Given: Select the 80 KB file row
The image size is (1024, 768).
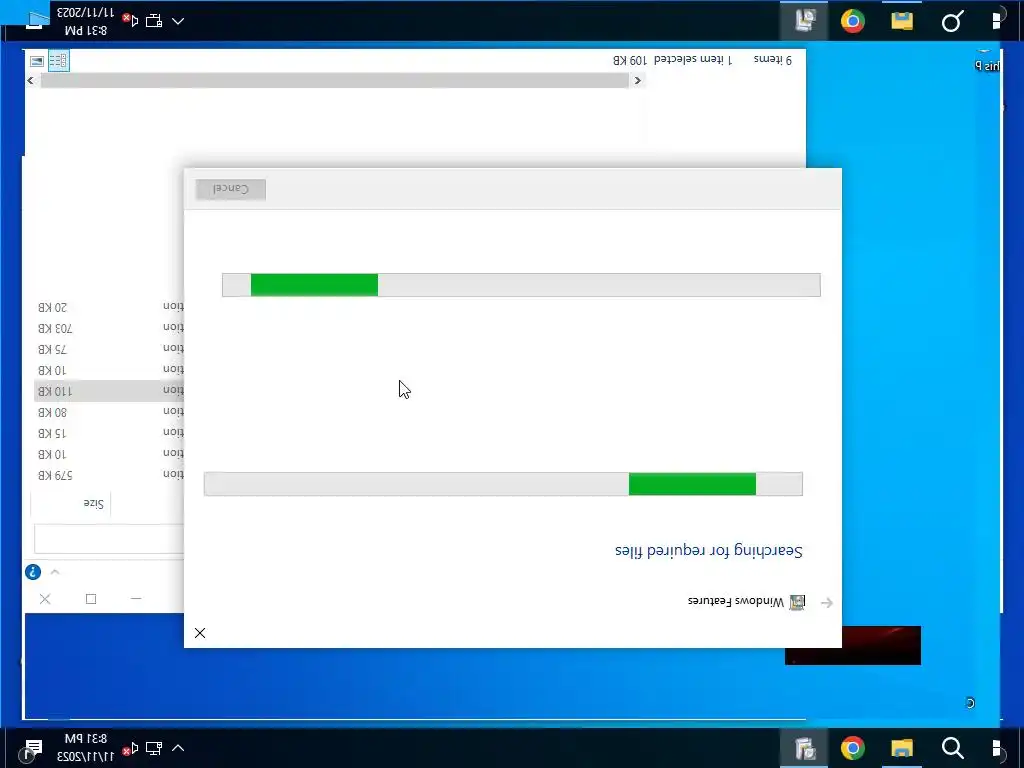Looking at the screenshot, I should click(109, 411).
